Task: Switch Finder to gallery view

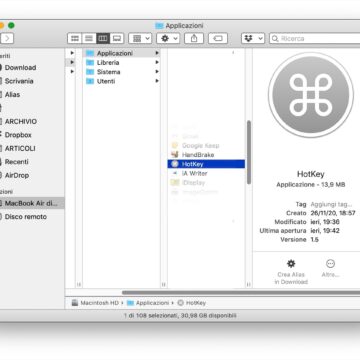Action: (x=117, y=38)
